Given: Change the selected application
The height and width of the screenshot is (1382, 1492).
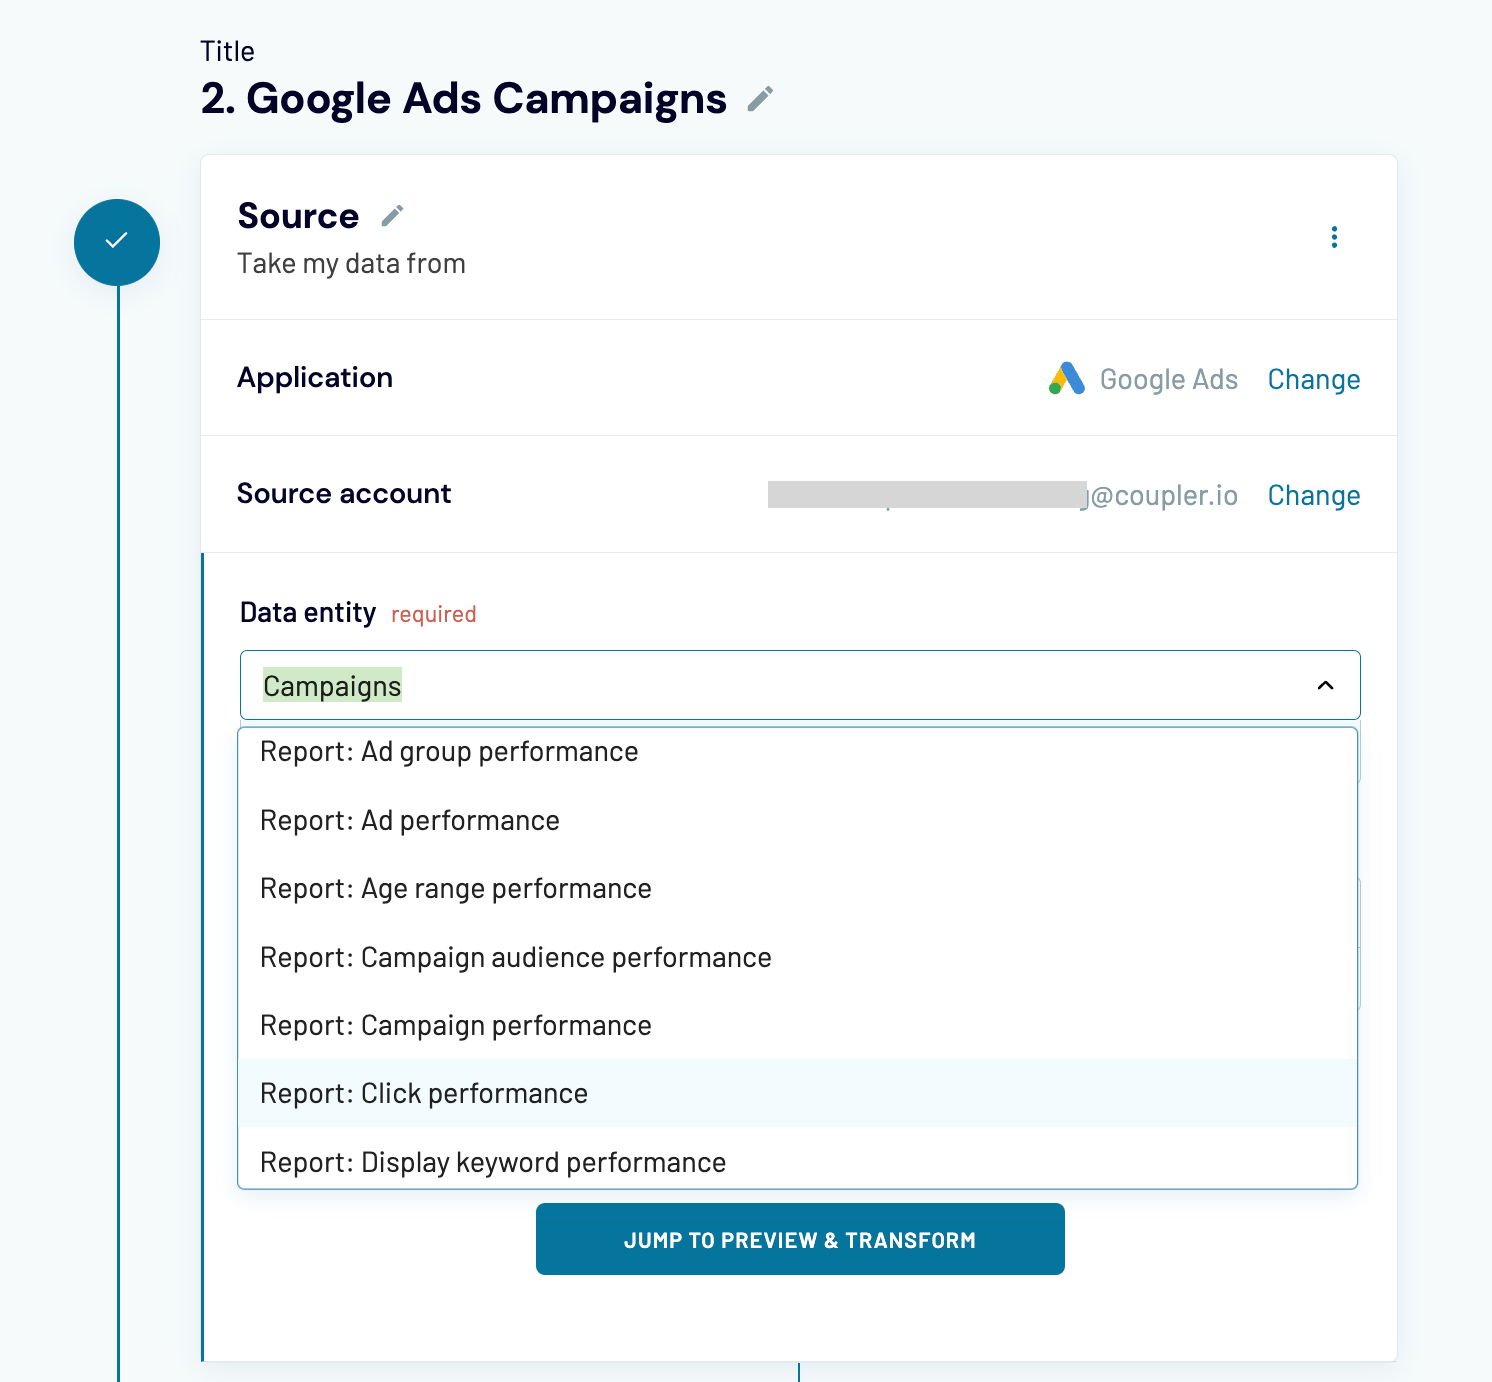Looking at the screenshot, I should (1313, 379).
